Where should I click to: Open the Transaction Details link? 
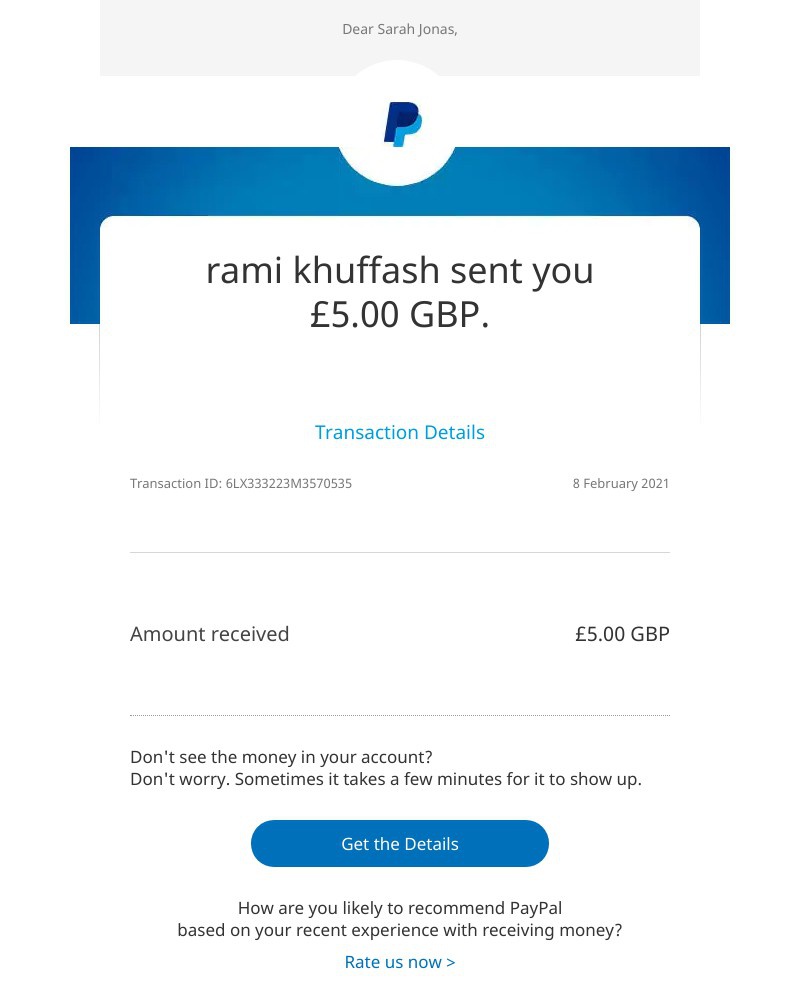(x=400, y=432)
